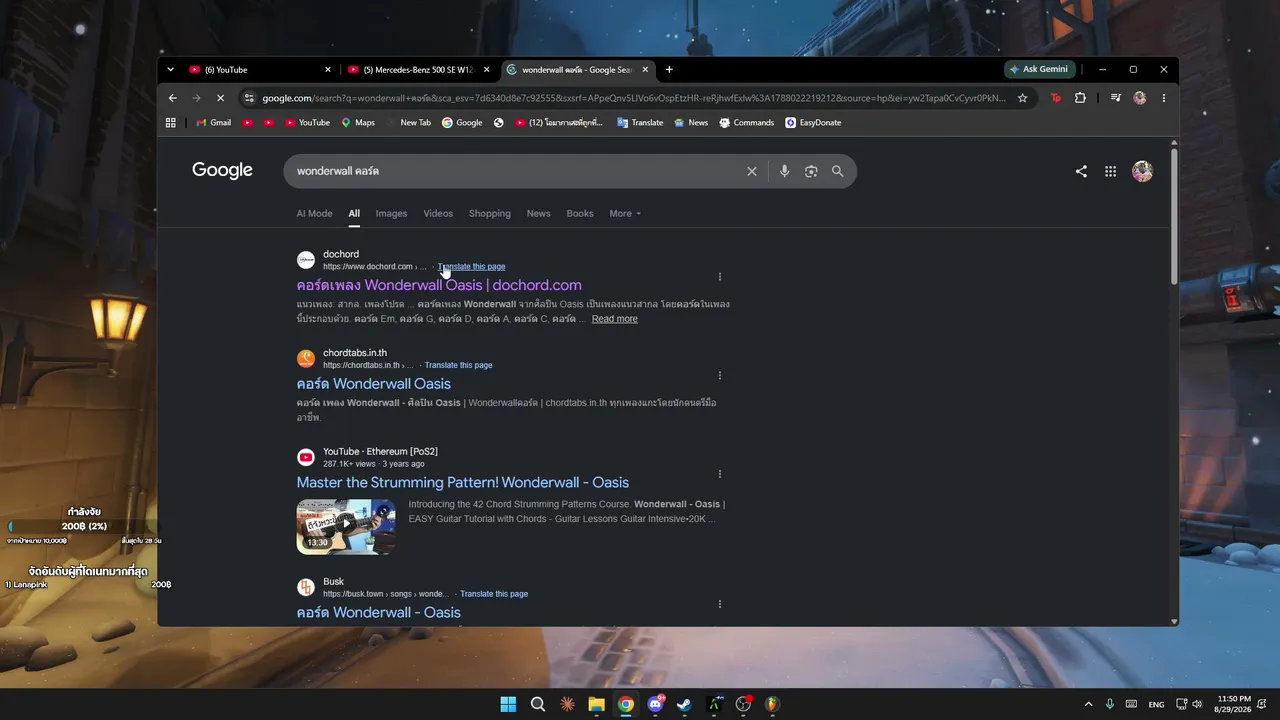Open the News bookmark in bookmarks bar
Screen dimensions: 1280x720
point(691,123)
